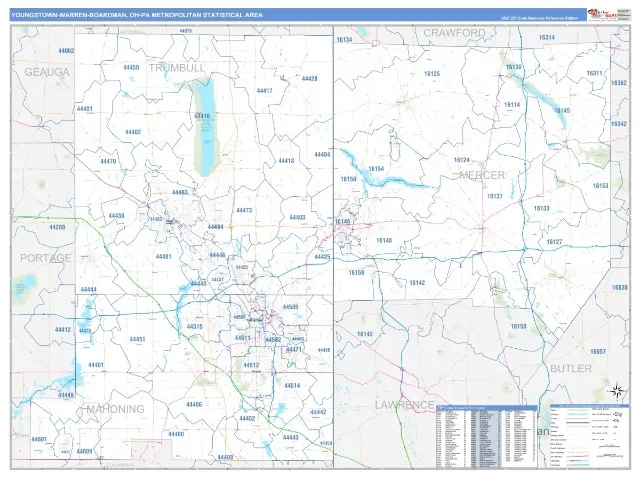The width and height of the screenshot is (640, 480).
Task: Click ZIP code label 44062
Action: (x=66, y=51)
